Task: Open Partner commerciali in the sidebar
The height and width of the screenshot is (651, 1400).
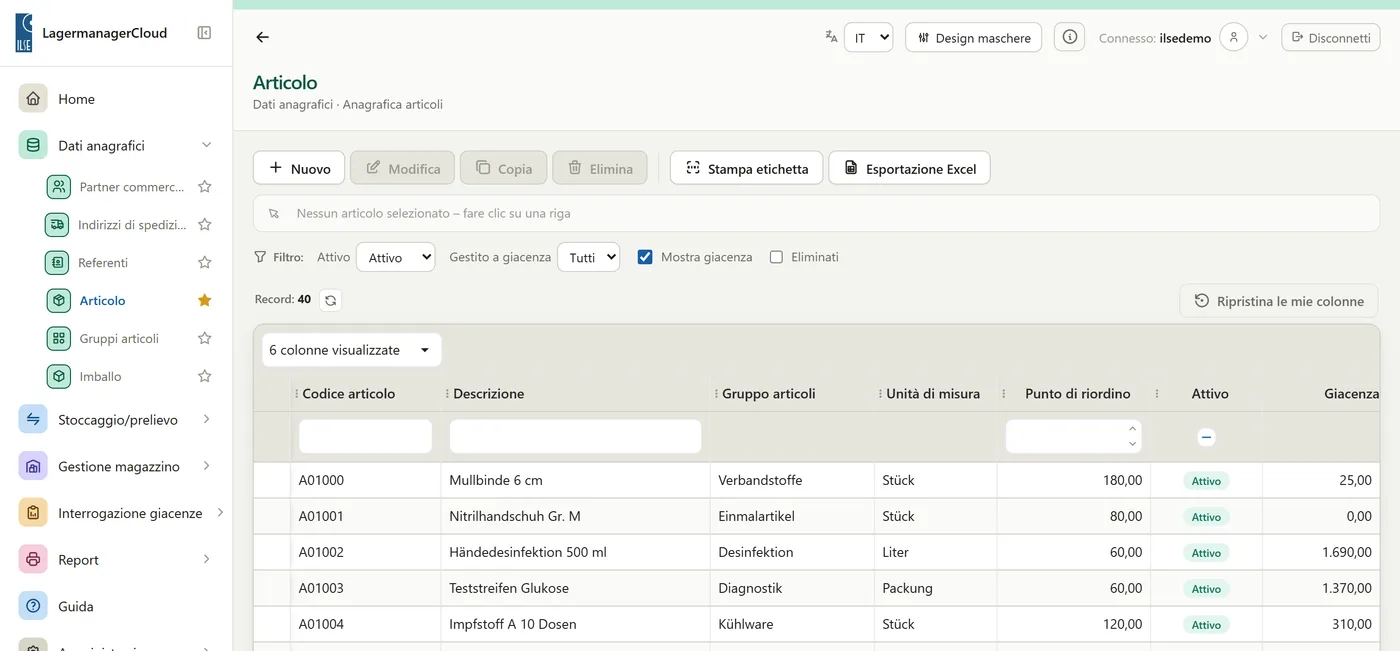Action: click(x=132, y=187)
